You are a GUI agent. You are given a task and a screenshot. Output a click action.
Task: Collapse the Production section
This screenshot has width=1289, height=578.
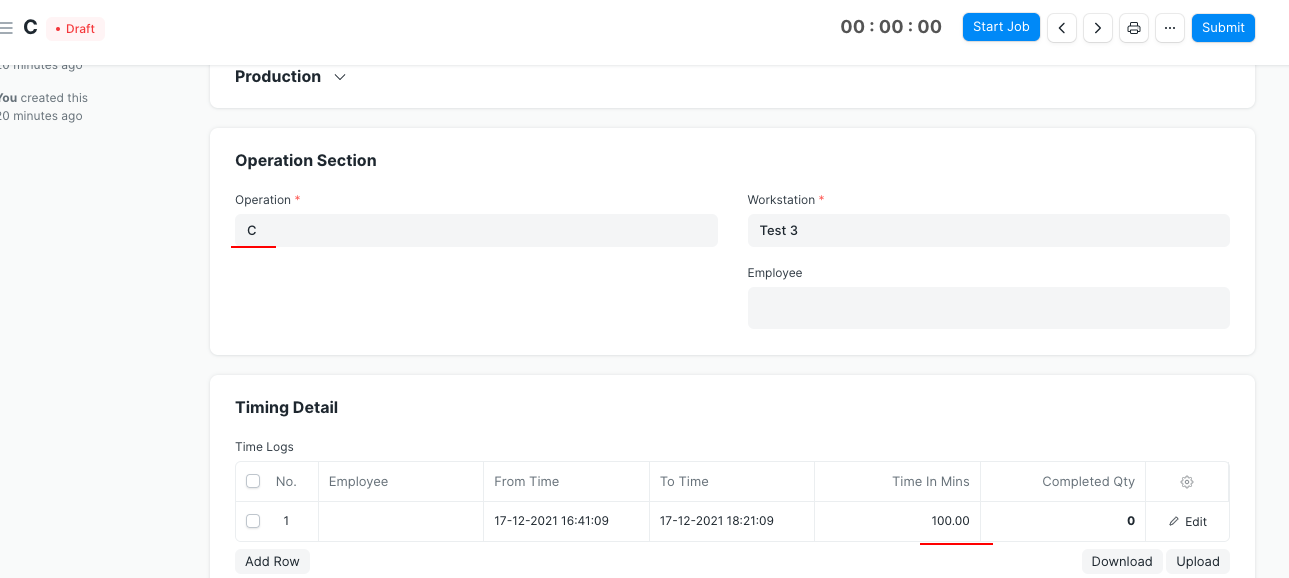(x=339, y=76)
